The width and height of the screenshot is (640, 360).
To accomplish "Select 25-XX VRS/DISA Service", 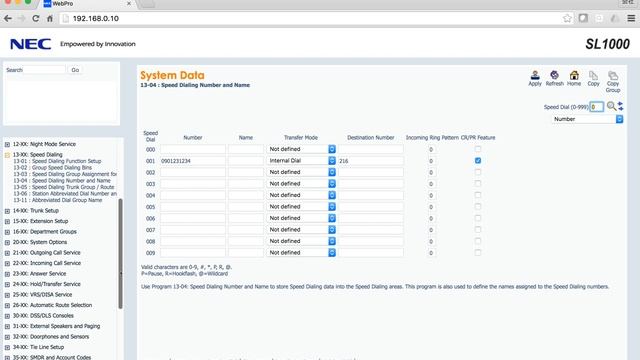I will [x=42, y=295].
